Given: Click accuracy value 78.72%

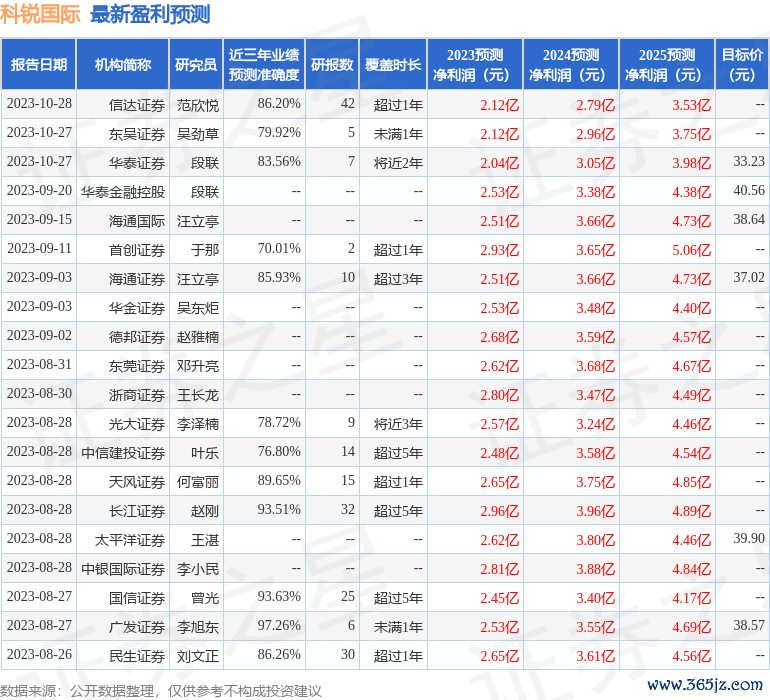Looking at the screenshot, I should coord(279,422).
